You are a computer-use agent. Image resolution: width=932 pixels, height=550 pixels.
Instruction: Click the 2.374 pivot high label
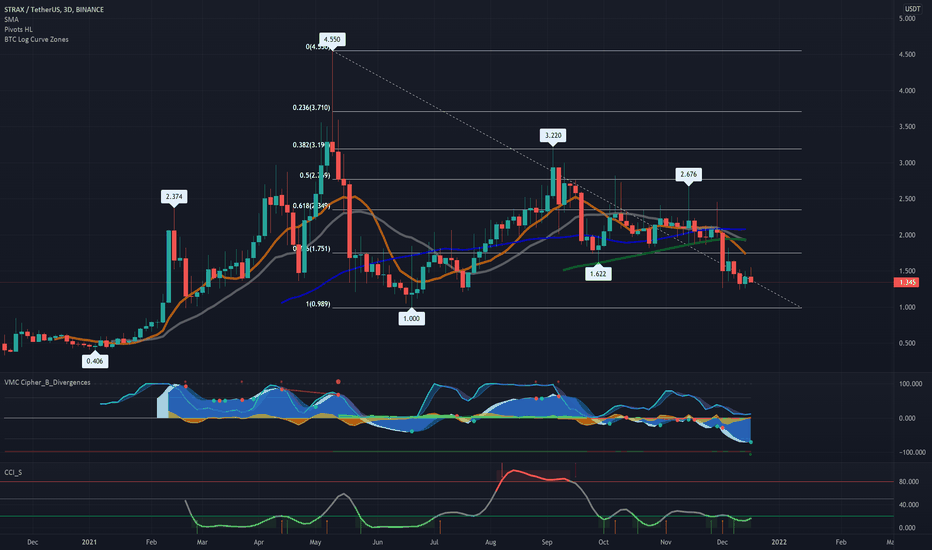coord(174,196)
